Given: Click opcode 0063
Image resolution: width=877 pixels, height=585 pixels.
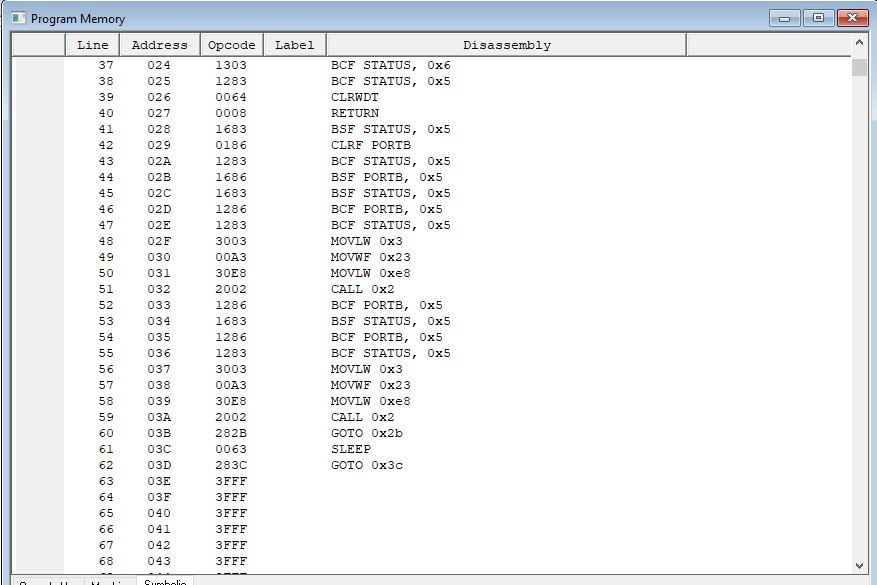Looking at the screenshot, I should [x=231, y=449].
